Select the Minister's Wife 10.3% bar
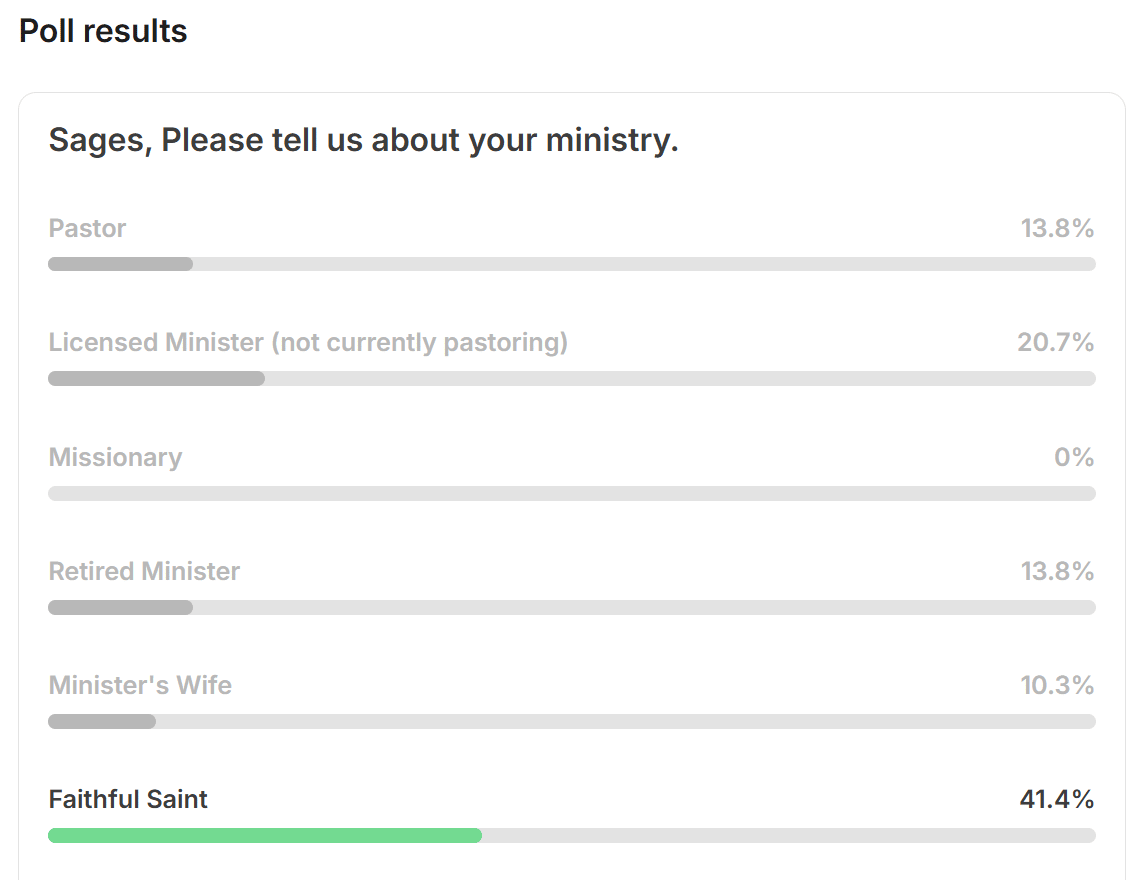This screenshot has width=1138, height=880. coord(572,721)
